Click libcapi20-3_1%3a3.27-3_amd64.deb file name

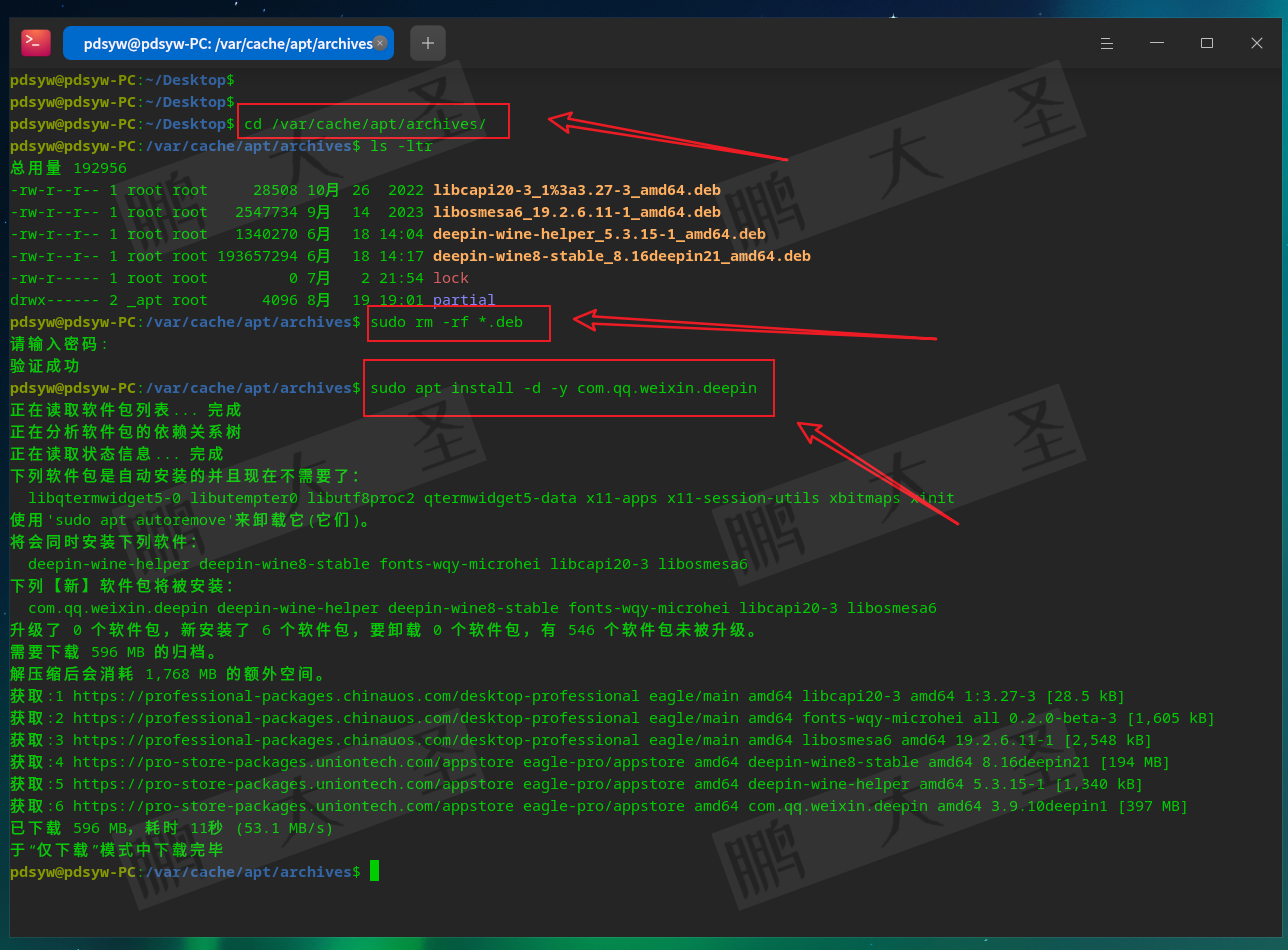coord(576,190)
